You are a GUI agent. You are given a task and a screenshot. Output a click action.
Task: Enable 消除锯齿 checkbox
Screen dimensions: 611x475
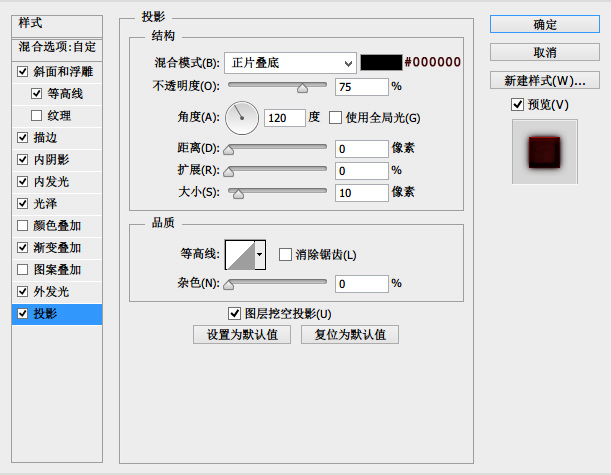pos(285,255)
